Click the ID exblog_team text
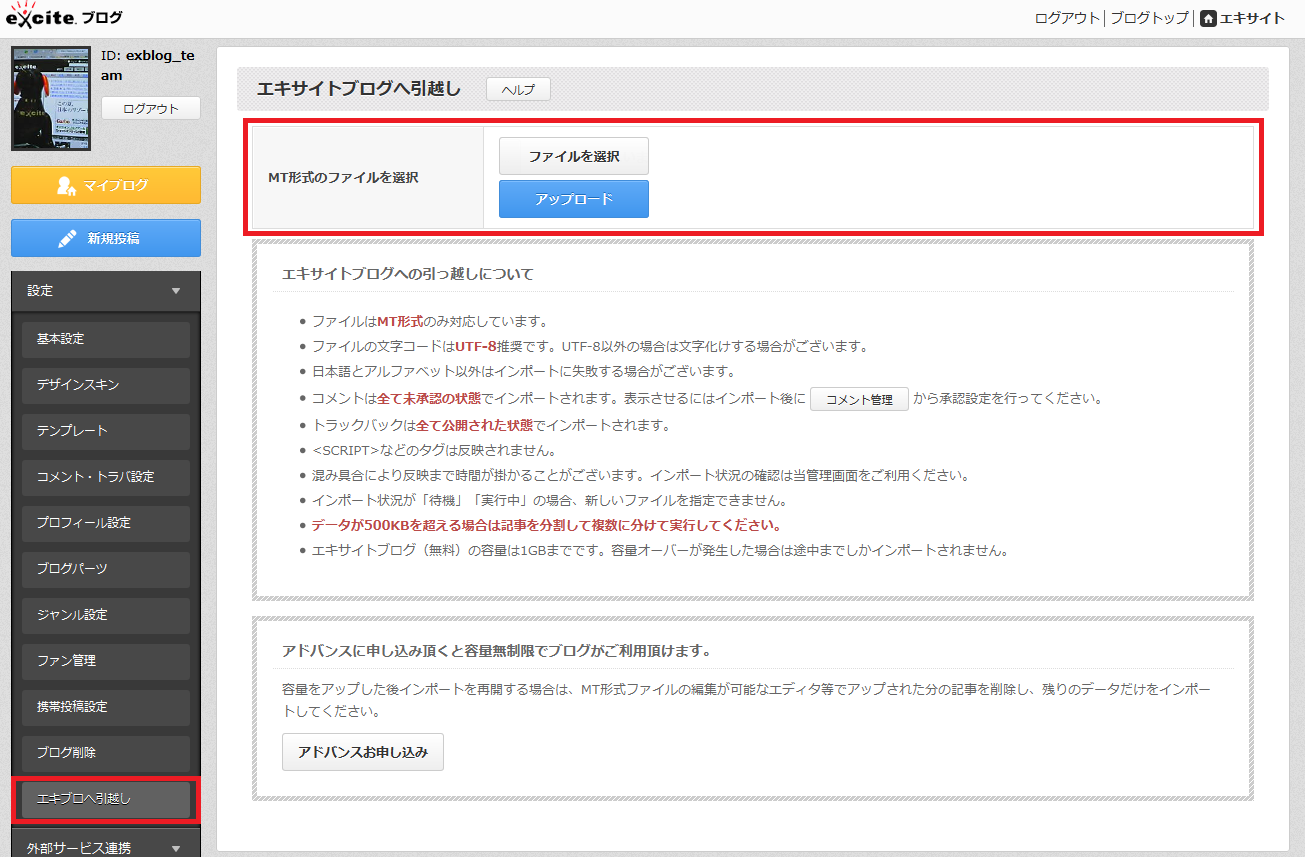The image size is (1305, 857). (x=148, y=65)
